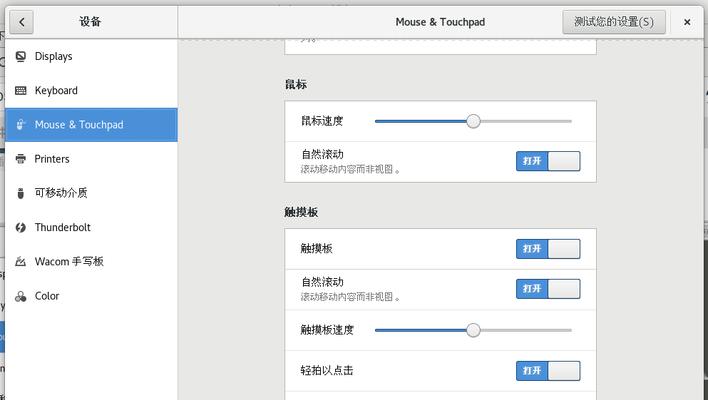The width and height of the screenshot is (708, 400).
Task: Open the Wacom 手写板 panel
Action: click(91, 261)
